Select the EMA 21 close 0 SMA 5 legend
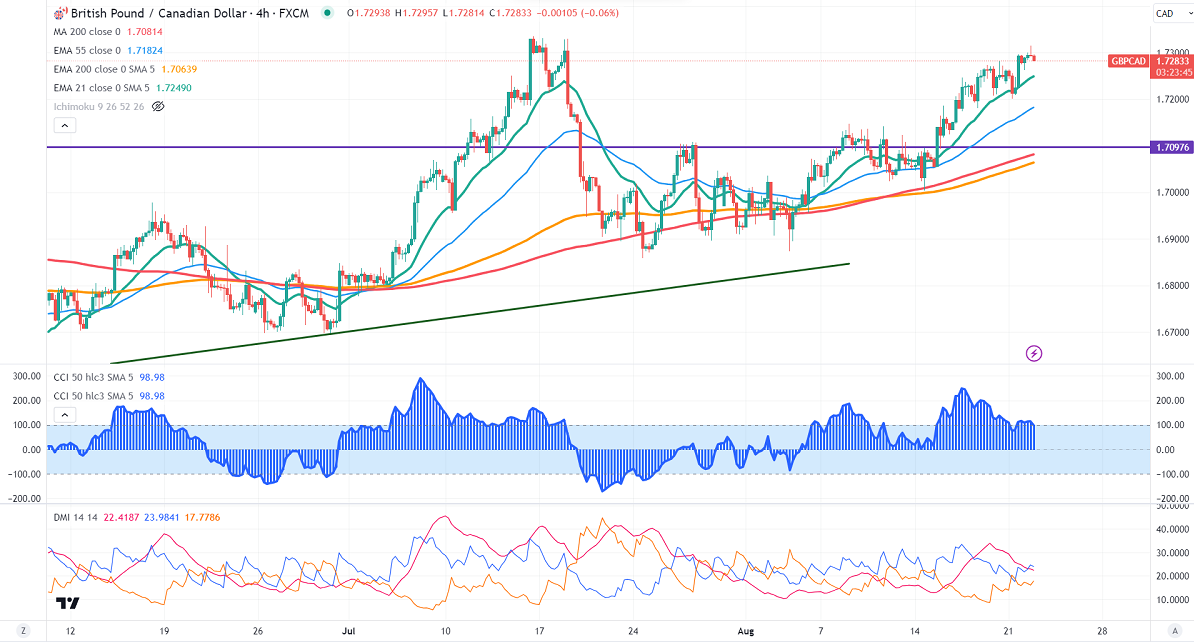This screenshot has width=1194, height=644. tap(101, 88)
